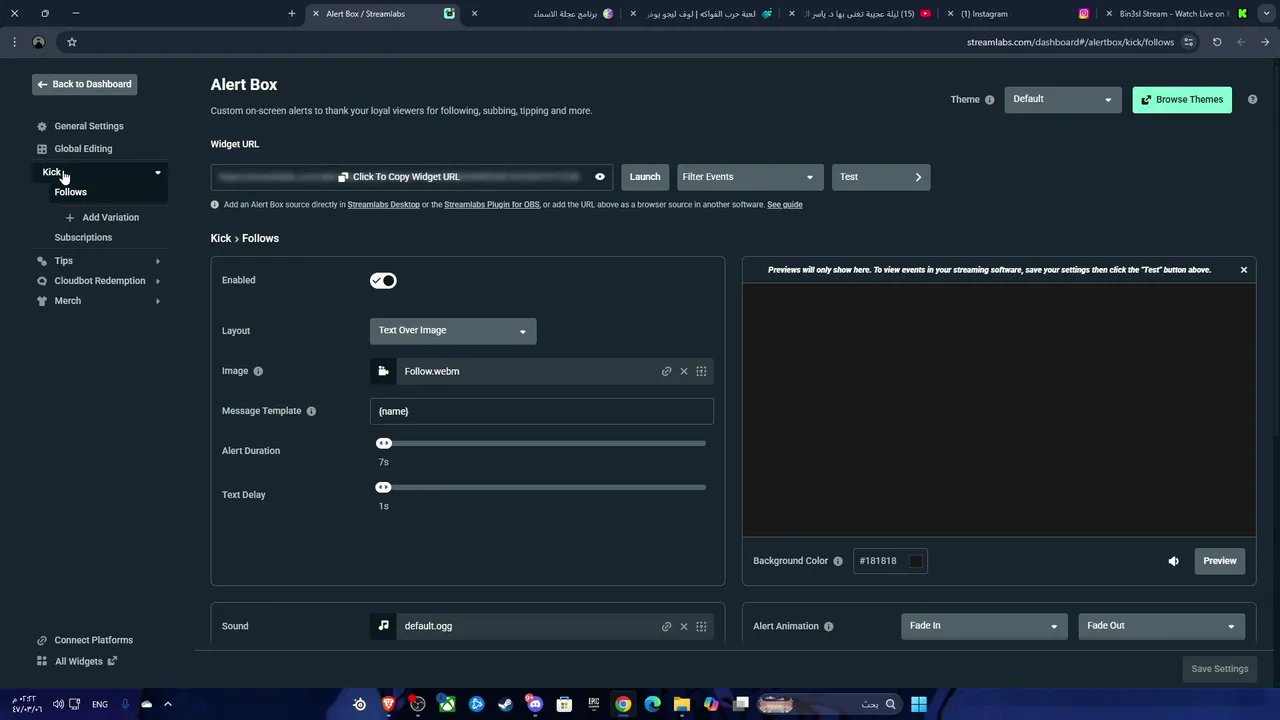Open Steam from the taskbar
The height and width of the screenshot is (720, 1280).
[x=506, y=704]
